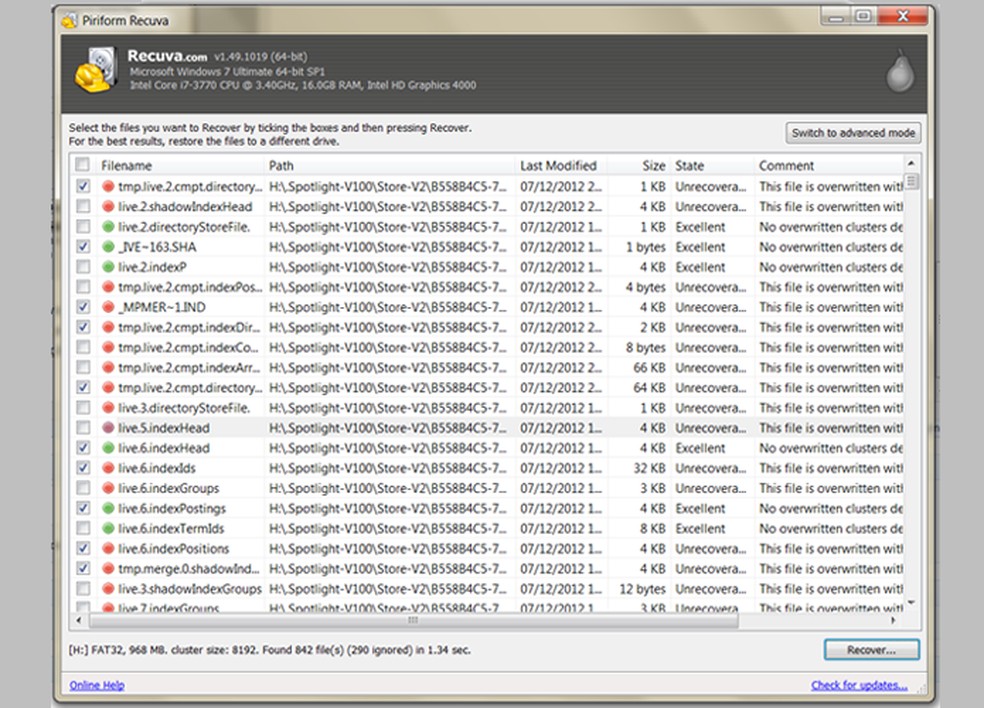
Task: Tick the checkbox for live.5.indexHead
Action: tap(82, 428)
